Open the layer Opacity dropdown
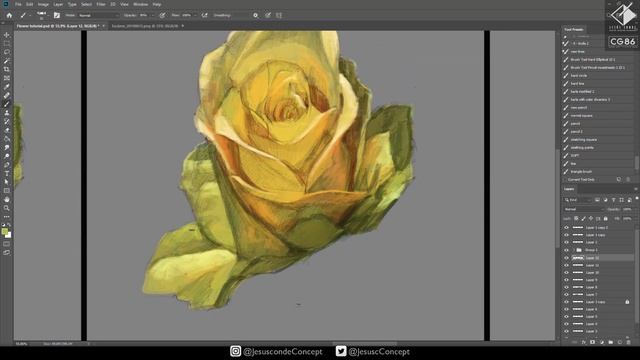640x360 pixels. point(628,209)
